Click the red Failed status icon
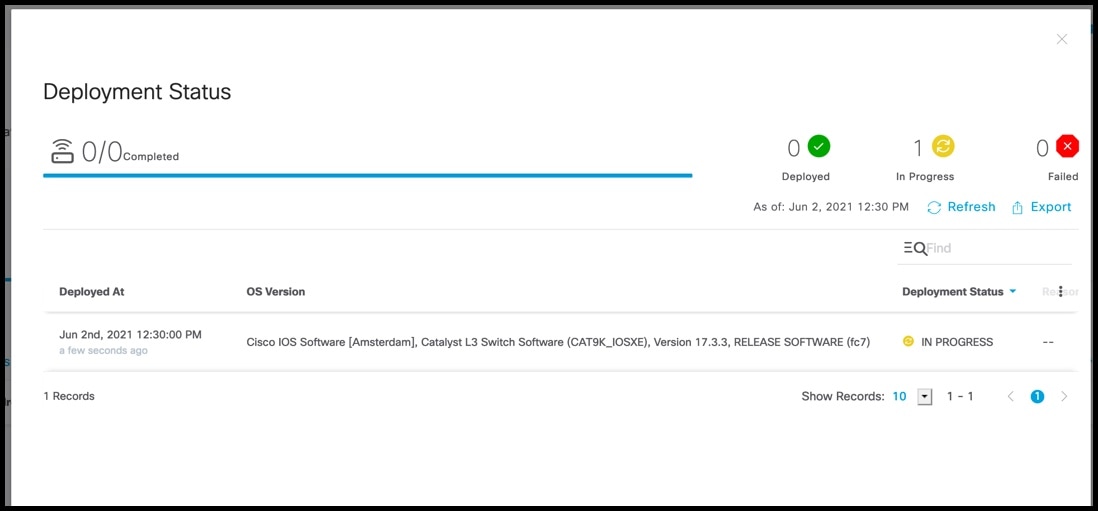This screenshot has height=511, width=1098. [1067, 146]
